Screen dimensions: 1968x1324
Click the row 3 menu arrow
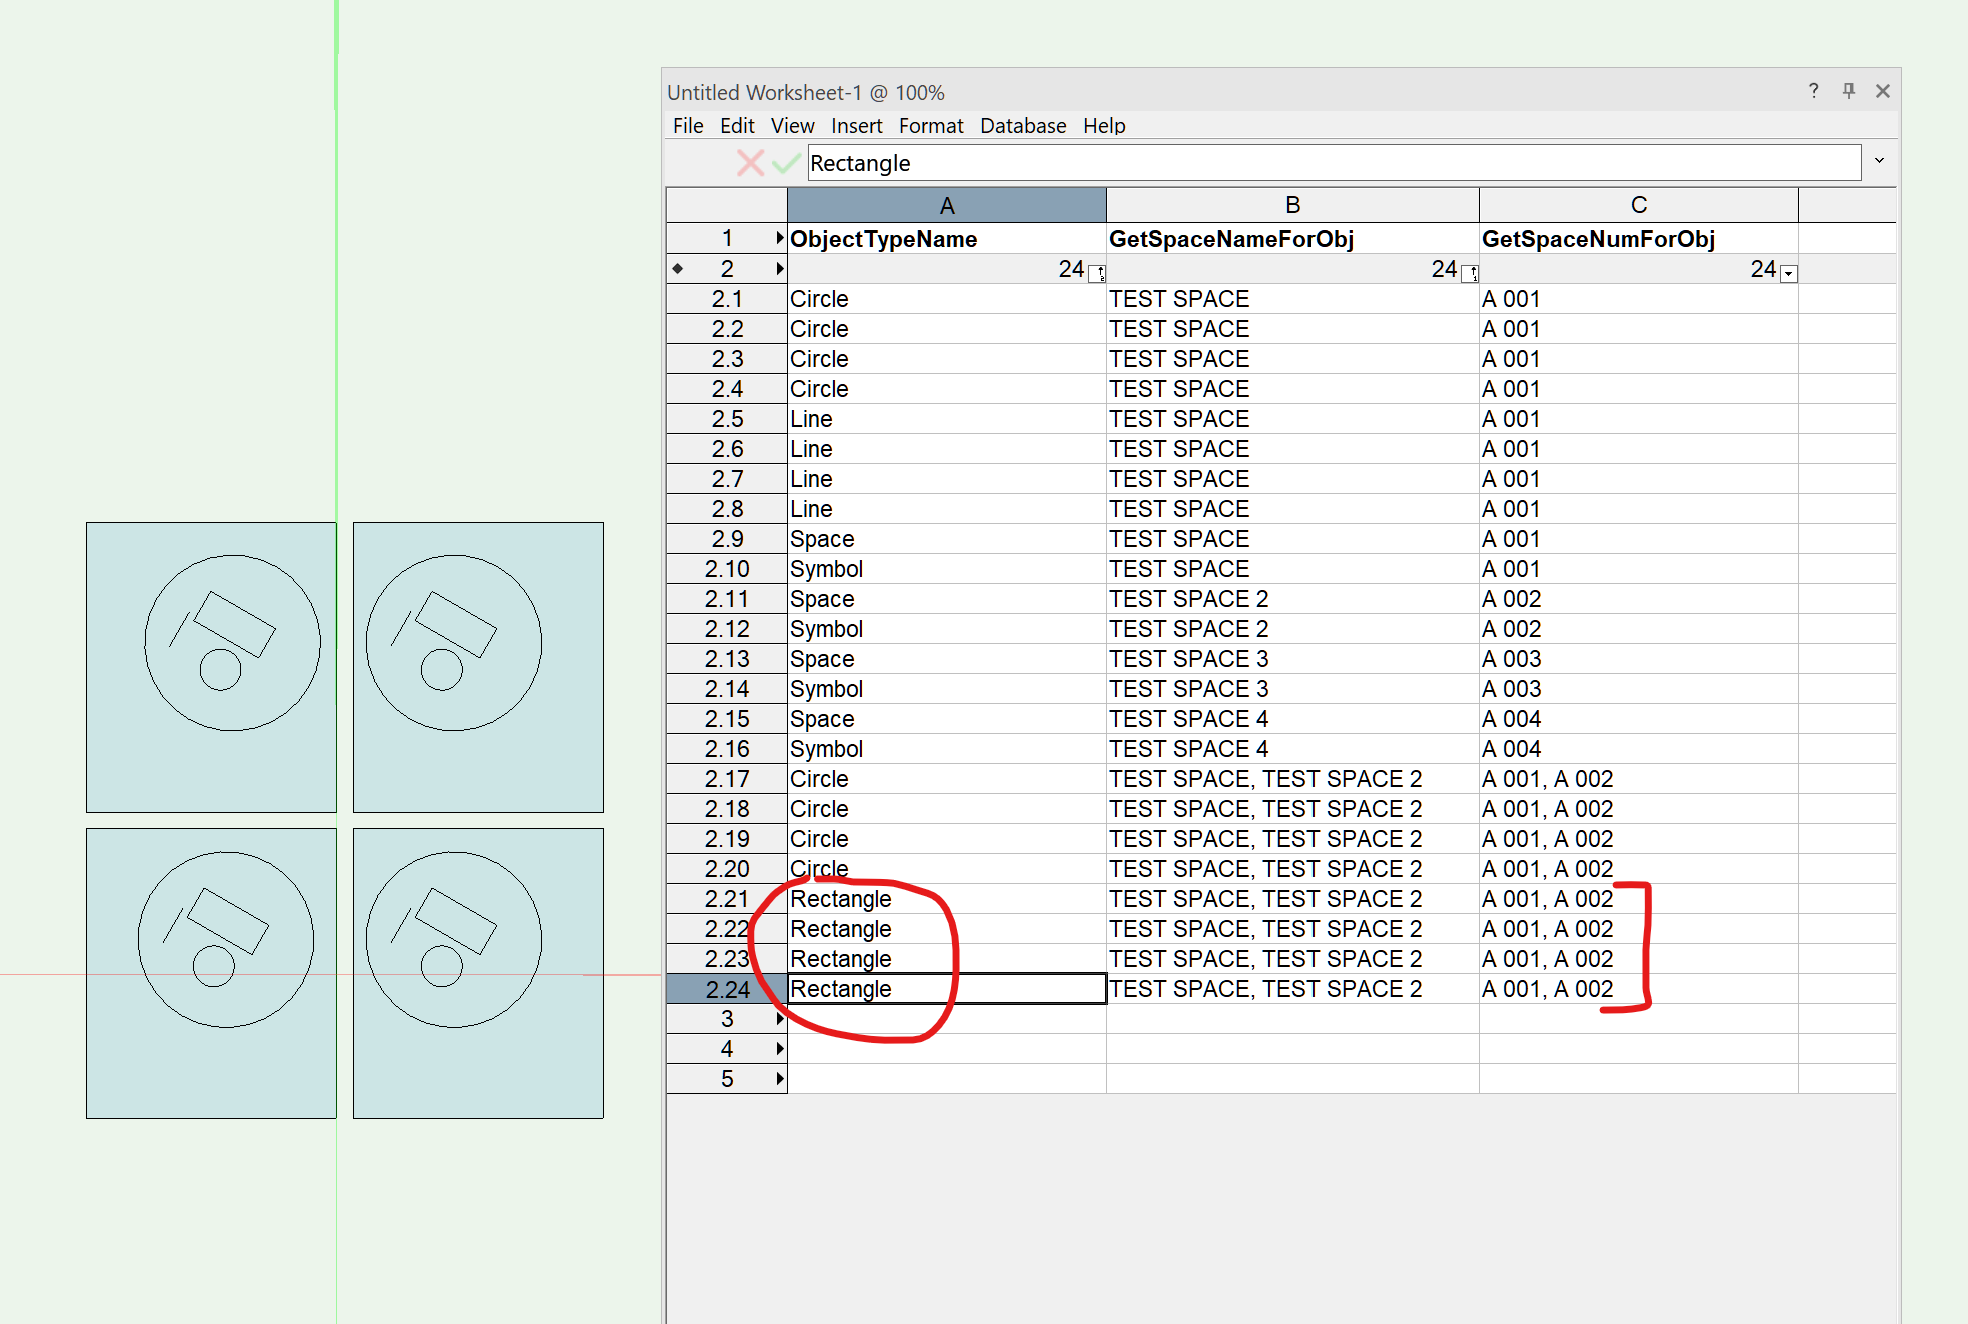(x=779, y=1019)
